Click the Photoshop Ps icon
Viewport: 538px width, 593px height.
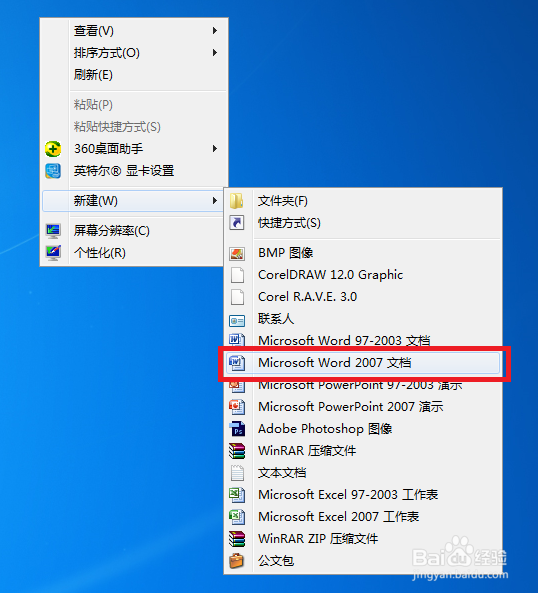[x=237, y=429]
